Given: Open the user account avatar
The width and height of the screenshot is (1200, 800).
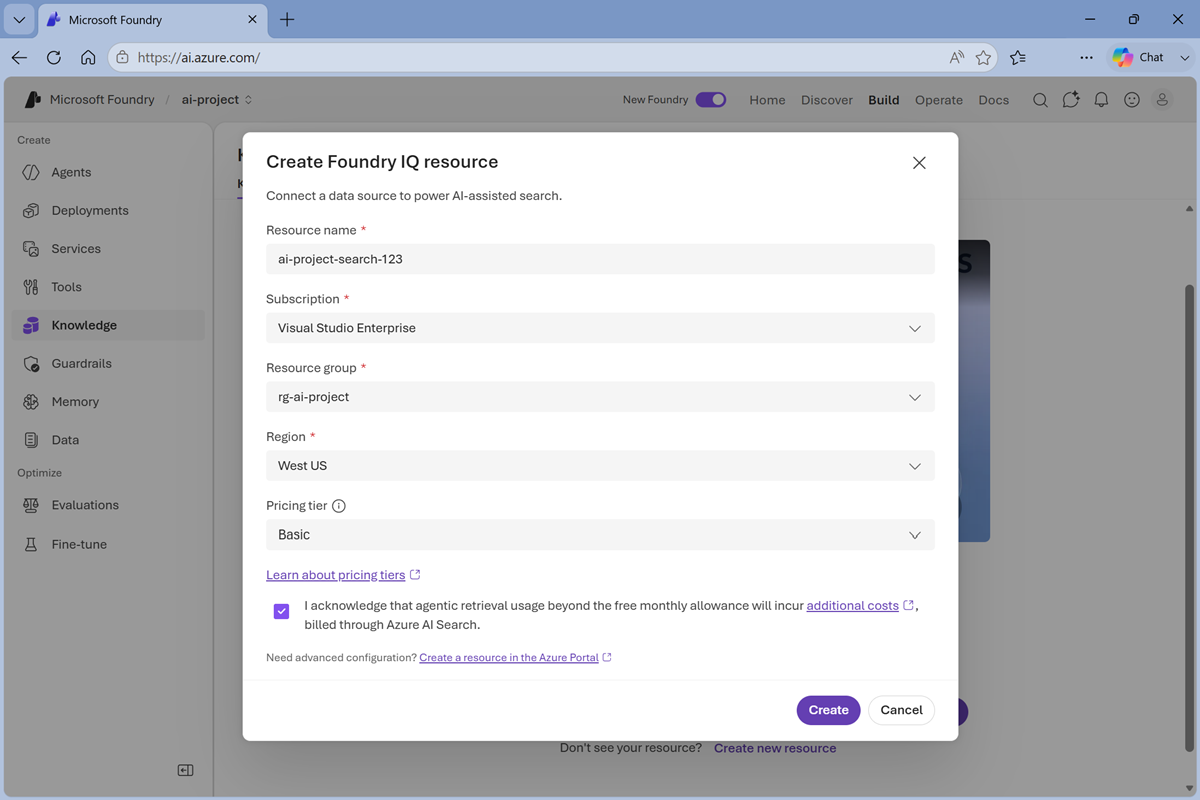Looking at the screenshot, I should (x=1162, y=100).
